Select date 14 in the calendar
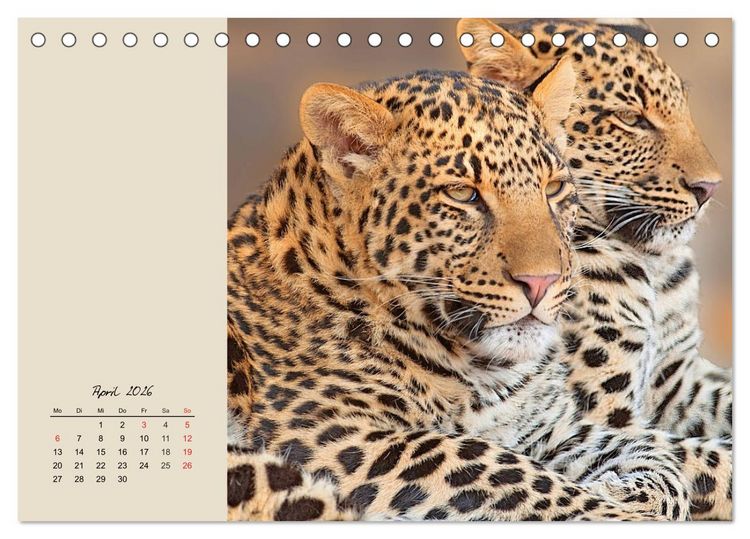This screenshot has height=539, width=750. (79, 452)
